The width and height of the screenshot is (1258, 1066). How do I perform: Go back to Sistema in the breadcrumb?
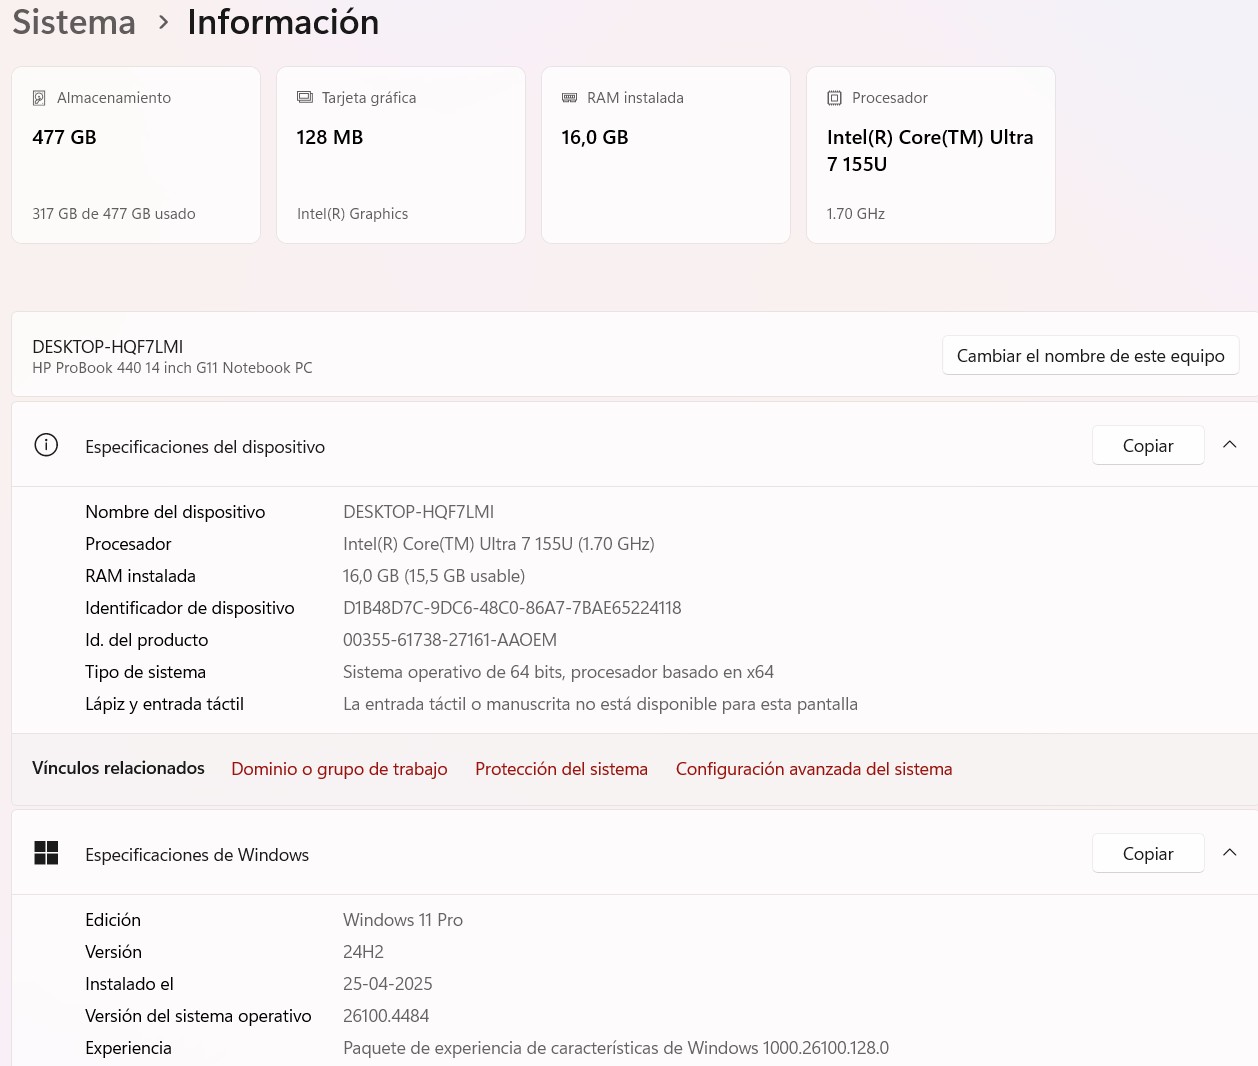click(74, 22)
